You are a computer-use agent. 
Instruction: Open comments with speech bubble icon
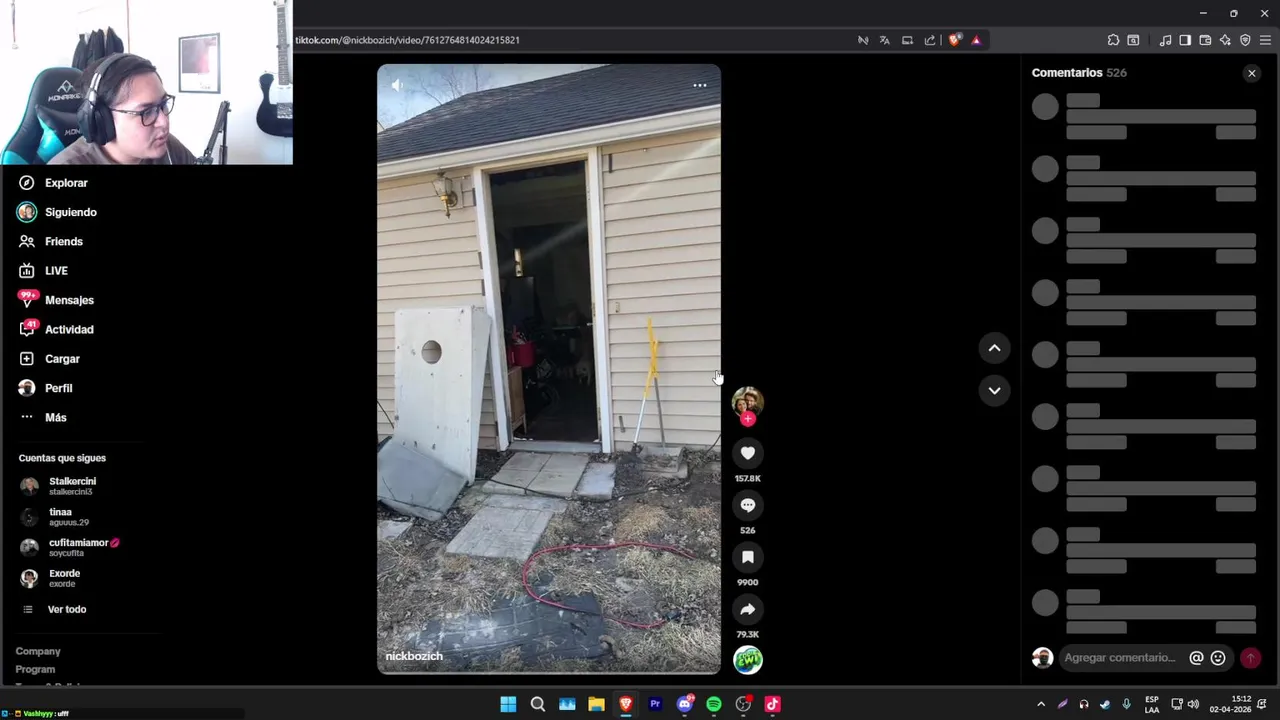748,505
